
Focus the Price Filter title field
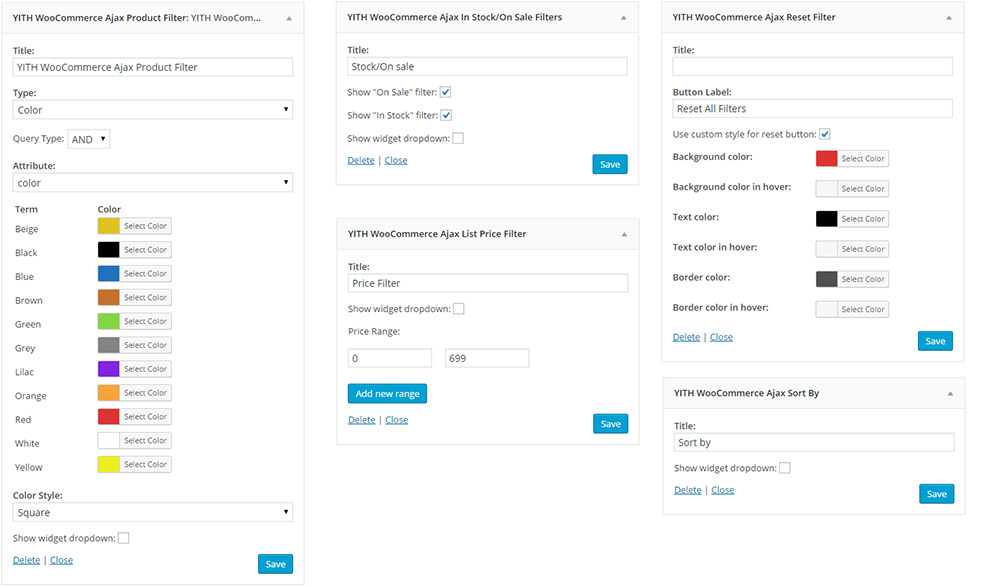point(488,283)
